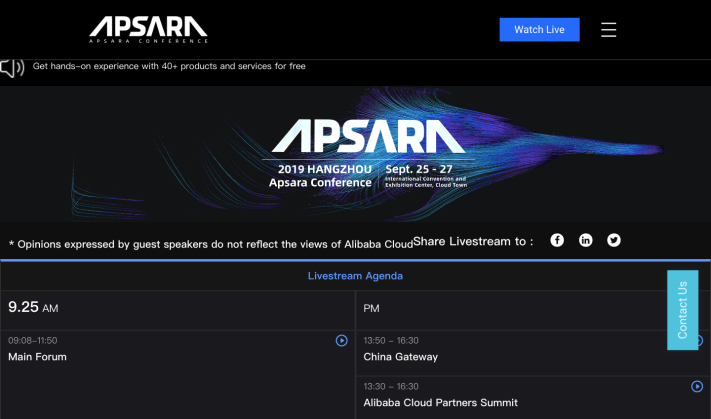Click the Main Forum title
Screen dimensions: 711x419
pyautogui.click(x=37, y=357)
